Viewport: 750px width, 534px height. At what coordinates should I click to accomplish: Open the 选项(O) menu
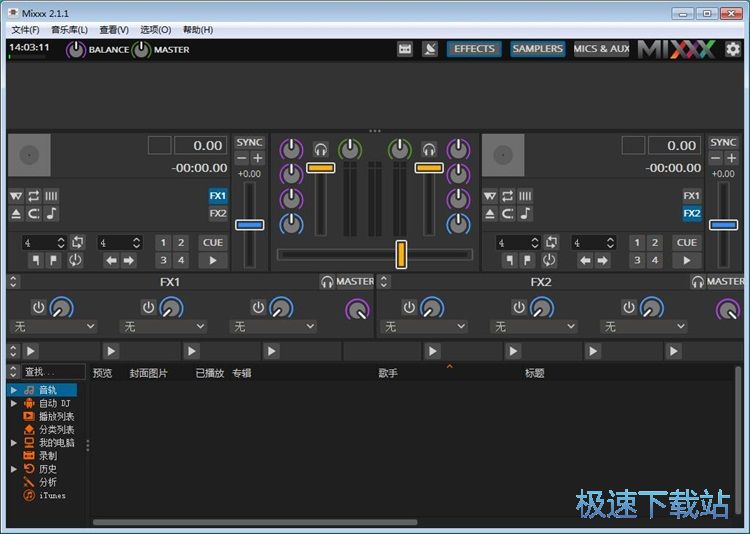[x=155, y=30]
